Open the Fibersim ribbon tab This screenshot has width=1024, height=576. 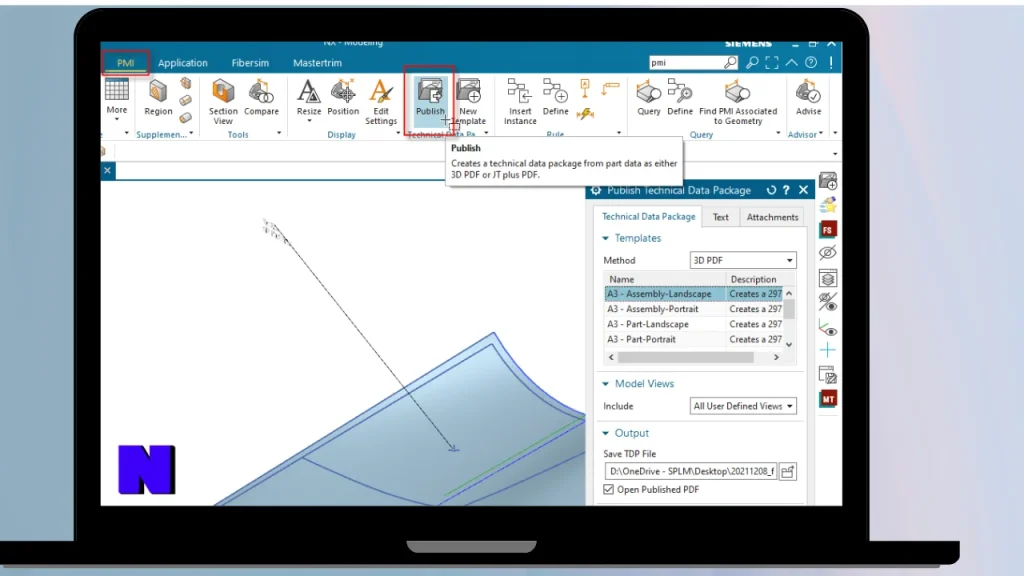250,63
